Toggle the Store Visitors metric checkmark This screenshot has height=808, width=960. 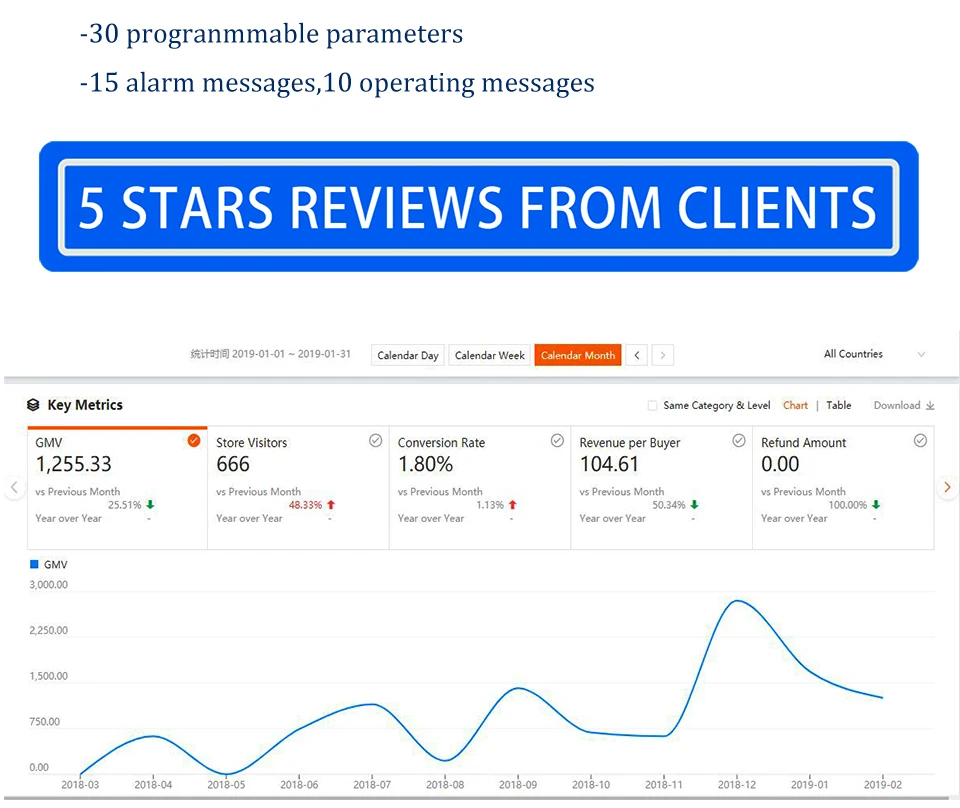[375, 441]
